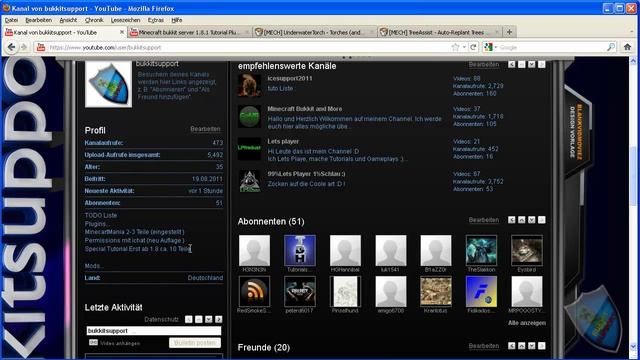Move Abonnenten module with up arrow
640x360 pixels.
coord(522,220)
